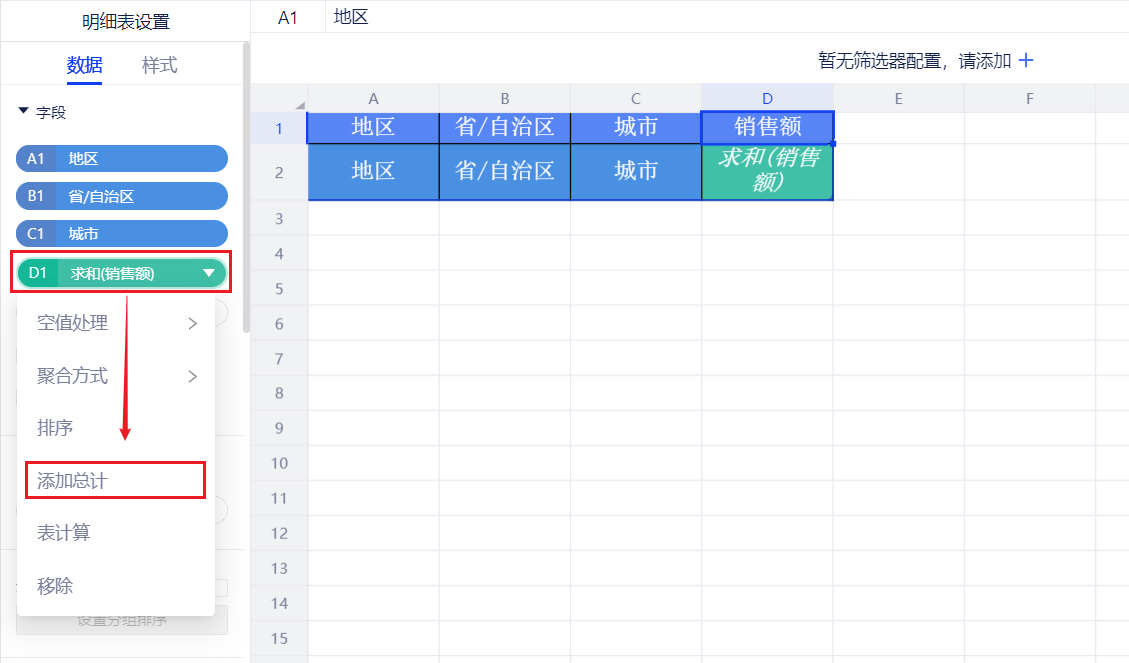Image resolution: width=1129 pixels, height=663 pixels.
Task: Click the green 求和(销售额) cell D2
Action: [767, 172]
